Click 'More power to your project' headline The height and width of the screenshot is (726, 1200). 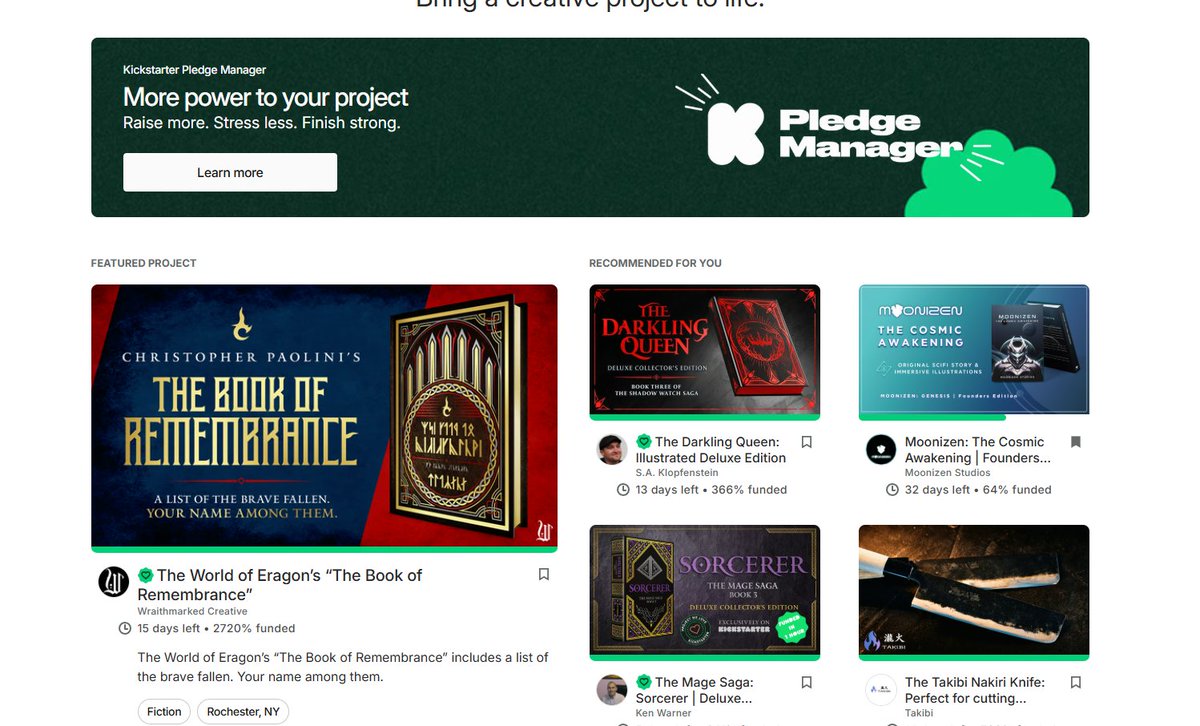266,97
